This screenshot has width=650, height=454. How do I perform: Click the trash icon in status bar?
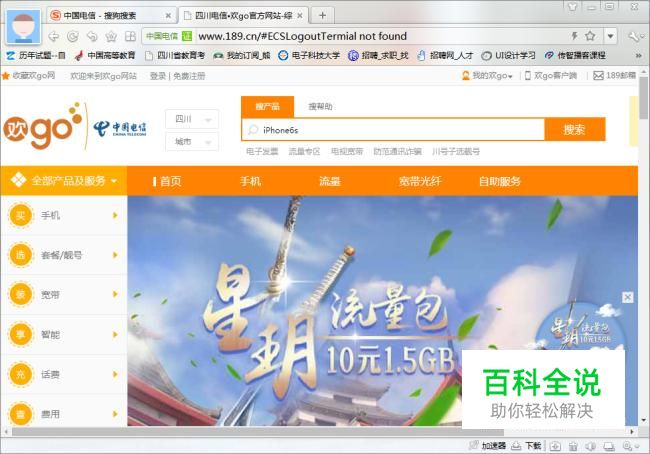tap(573, 446)
